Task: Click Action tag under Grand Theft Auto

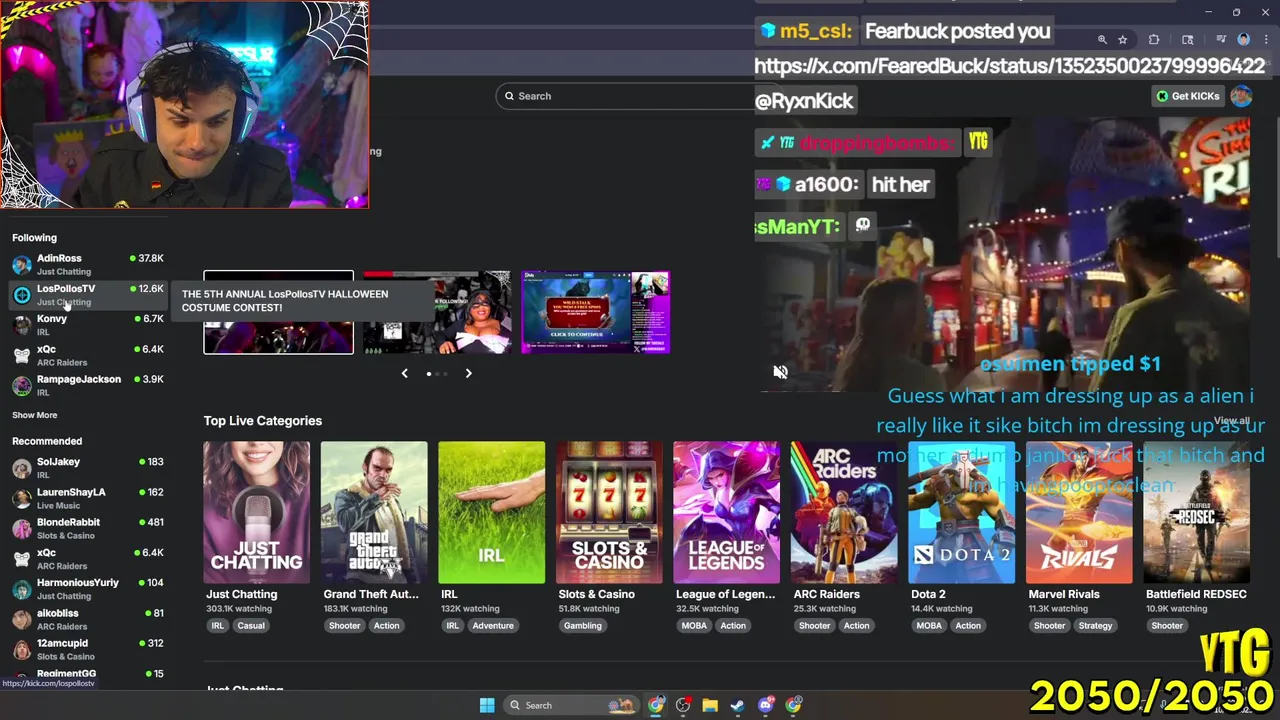Action: (x=386, y=626)
